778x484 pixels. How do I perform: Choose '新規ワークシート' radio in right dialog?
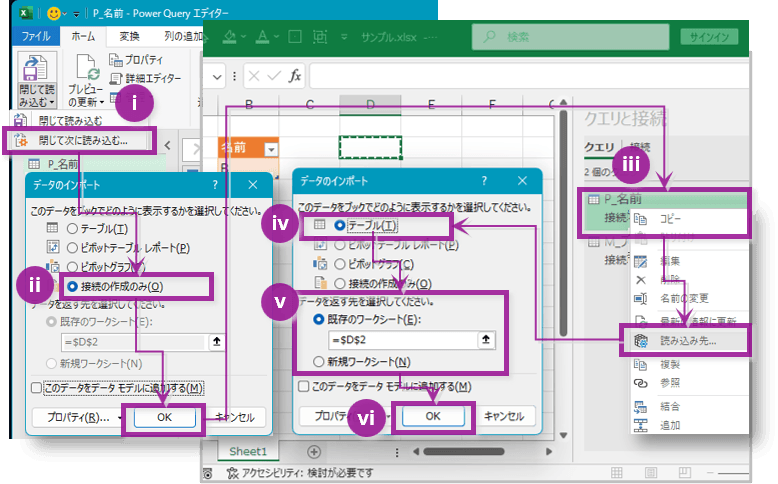point(320,362)
